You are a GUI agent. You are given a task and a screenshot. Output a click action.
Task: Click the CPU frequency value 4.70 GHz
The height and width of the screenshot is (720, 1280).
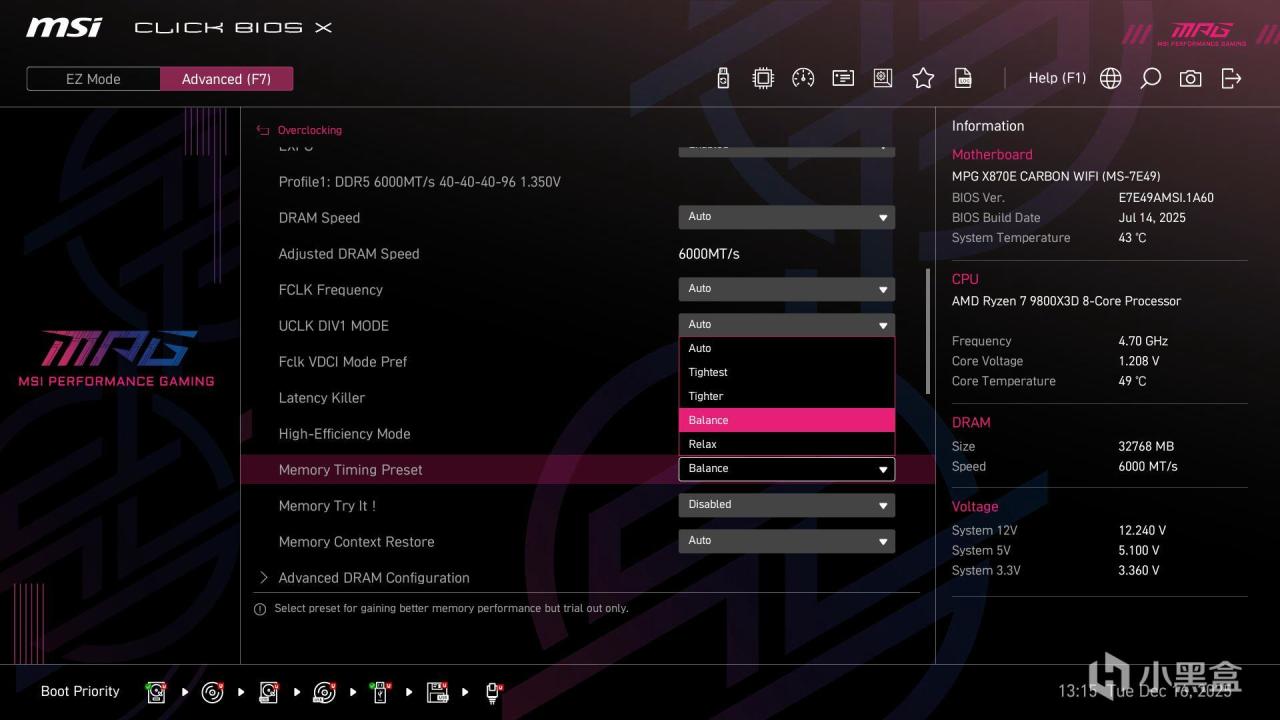click(1143, 341)
